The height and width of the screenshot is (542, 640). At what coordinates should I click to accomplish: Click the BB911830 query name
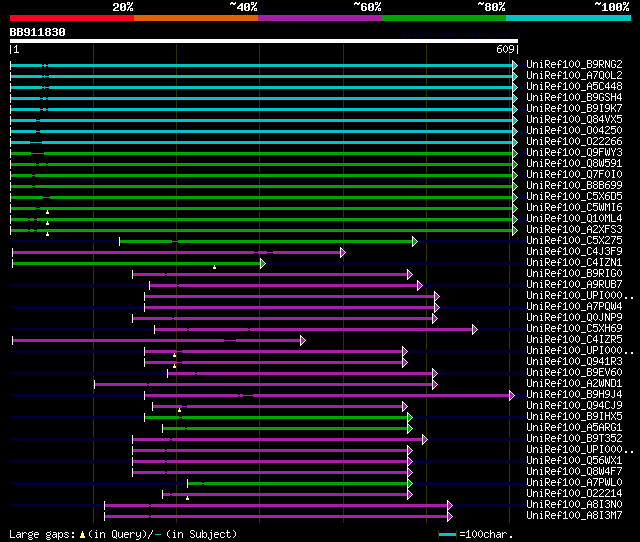coord(38,32)
